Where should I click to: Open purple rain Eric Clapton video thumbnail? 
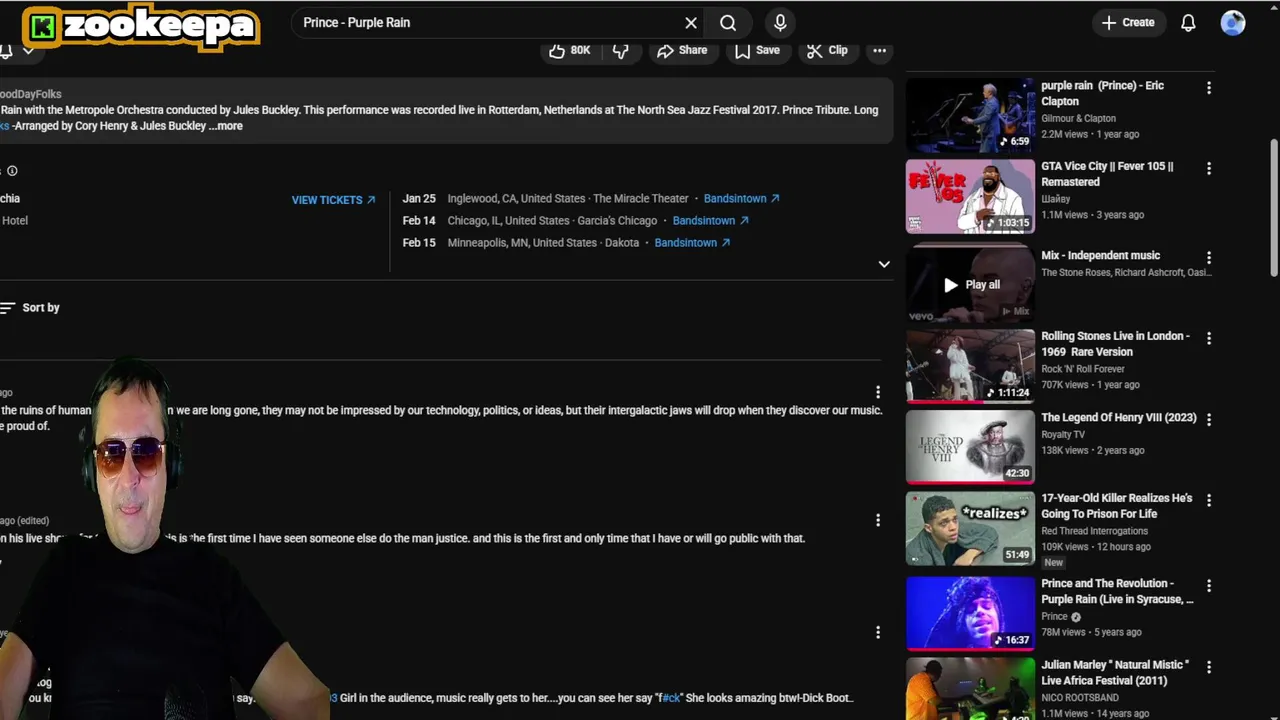pos(970,114)
